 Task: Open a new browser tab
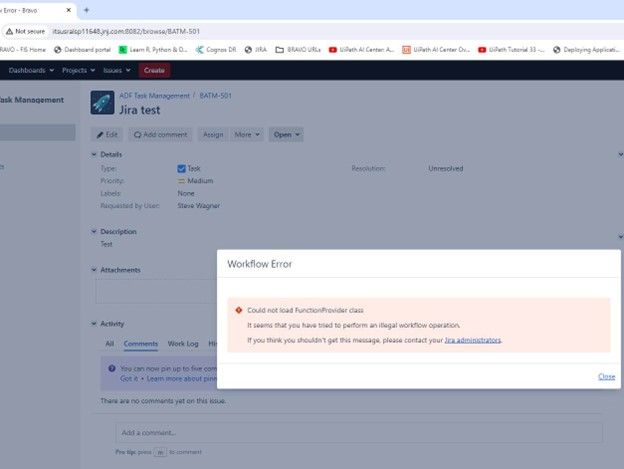[x=86, y=10]
